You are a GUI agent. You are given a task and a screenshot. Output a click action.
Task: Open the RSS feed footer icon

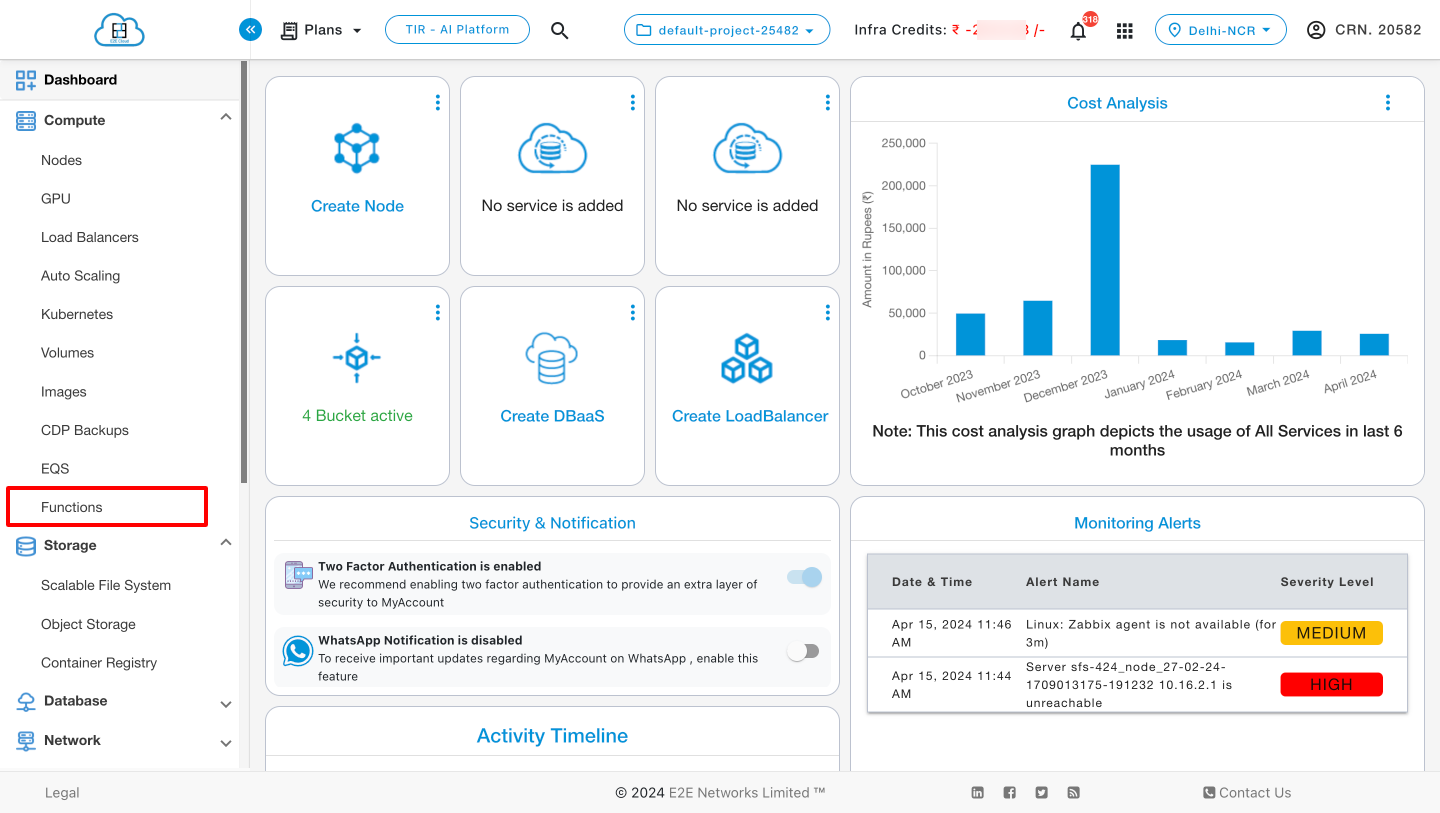click(1073, 793)
